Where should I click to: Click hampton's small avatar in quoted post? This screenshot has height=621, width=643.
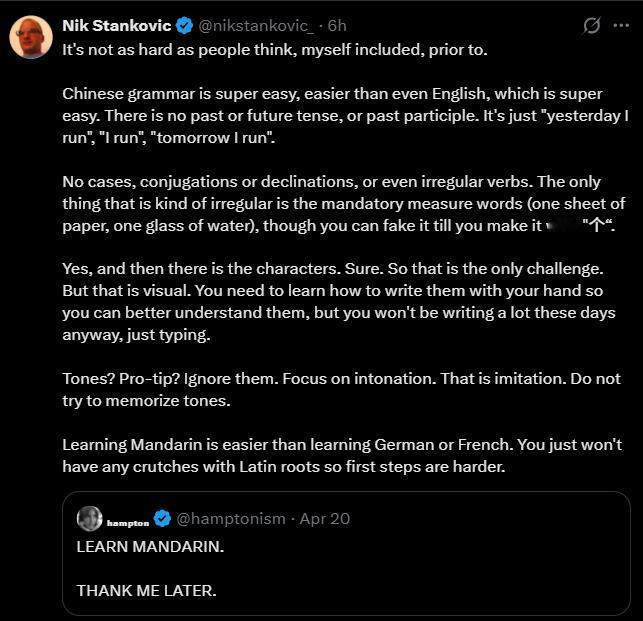(x=89, y=518)
